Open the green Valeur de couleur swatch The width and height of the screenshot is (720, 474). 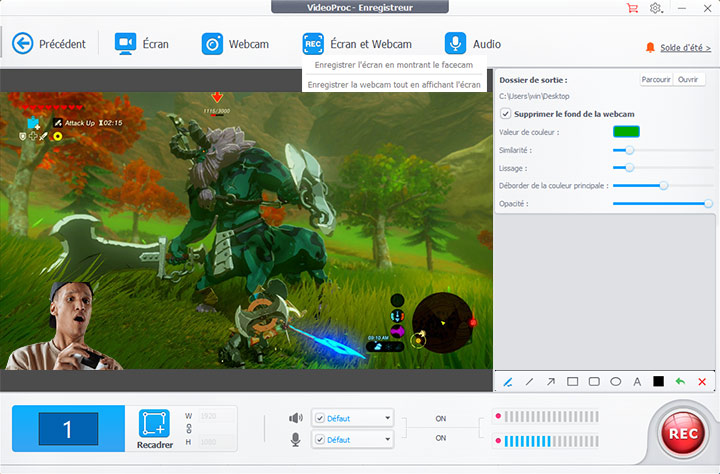point(626,132)
